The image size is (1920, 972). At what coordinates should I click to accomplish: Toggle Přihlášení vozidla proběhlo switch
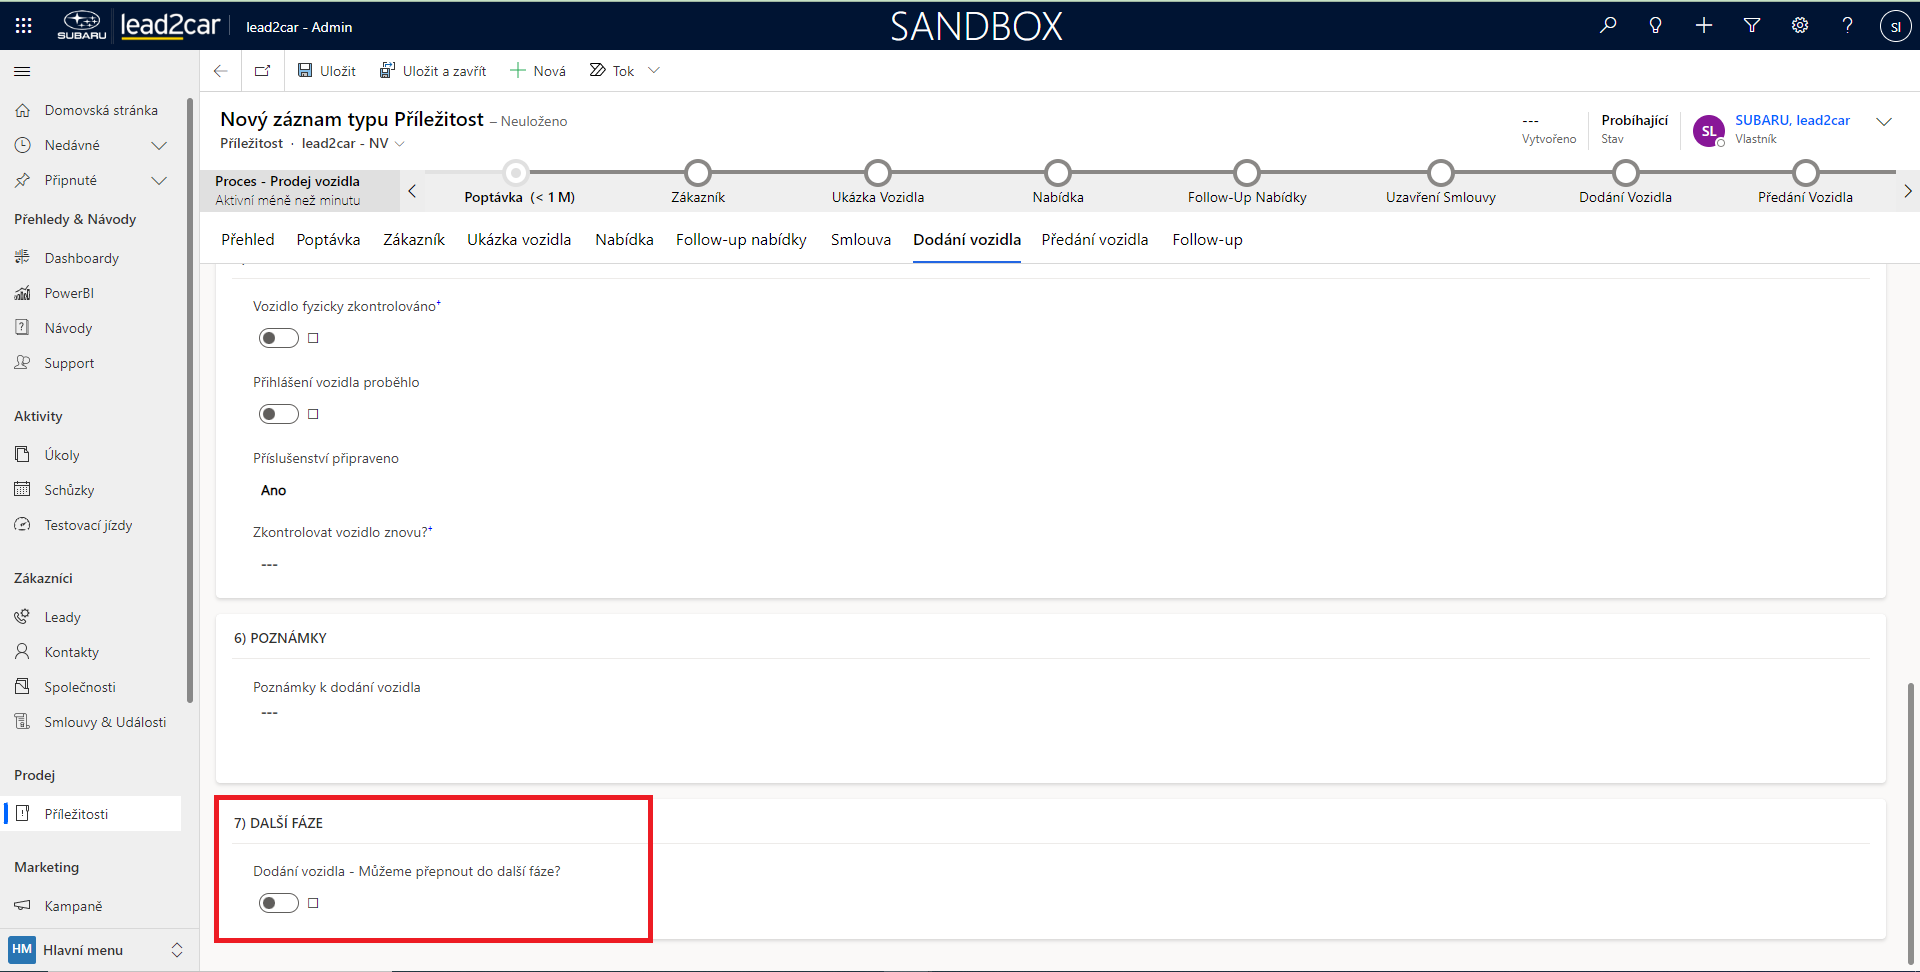click(279, 414)
